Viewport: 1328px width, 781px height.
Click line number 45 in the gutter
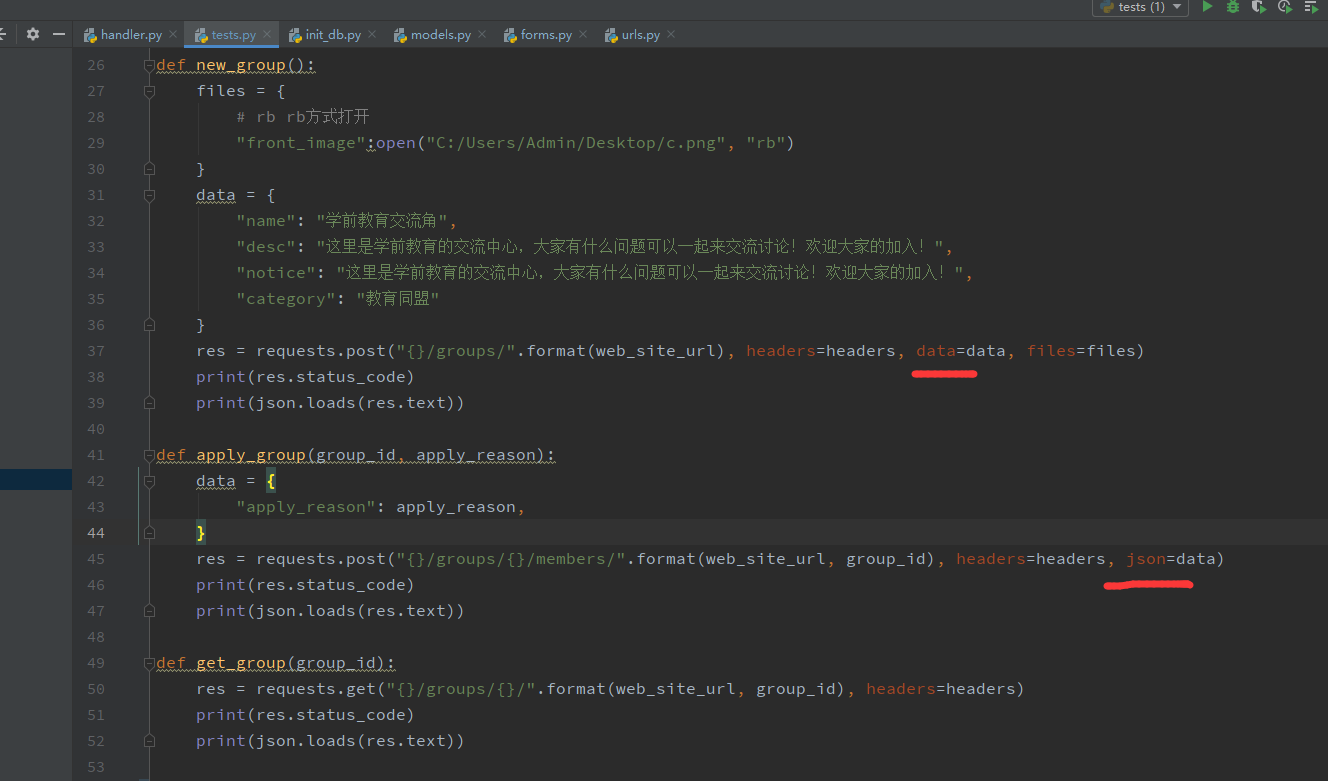[x=96, y=559]
